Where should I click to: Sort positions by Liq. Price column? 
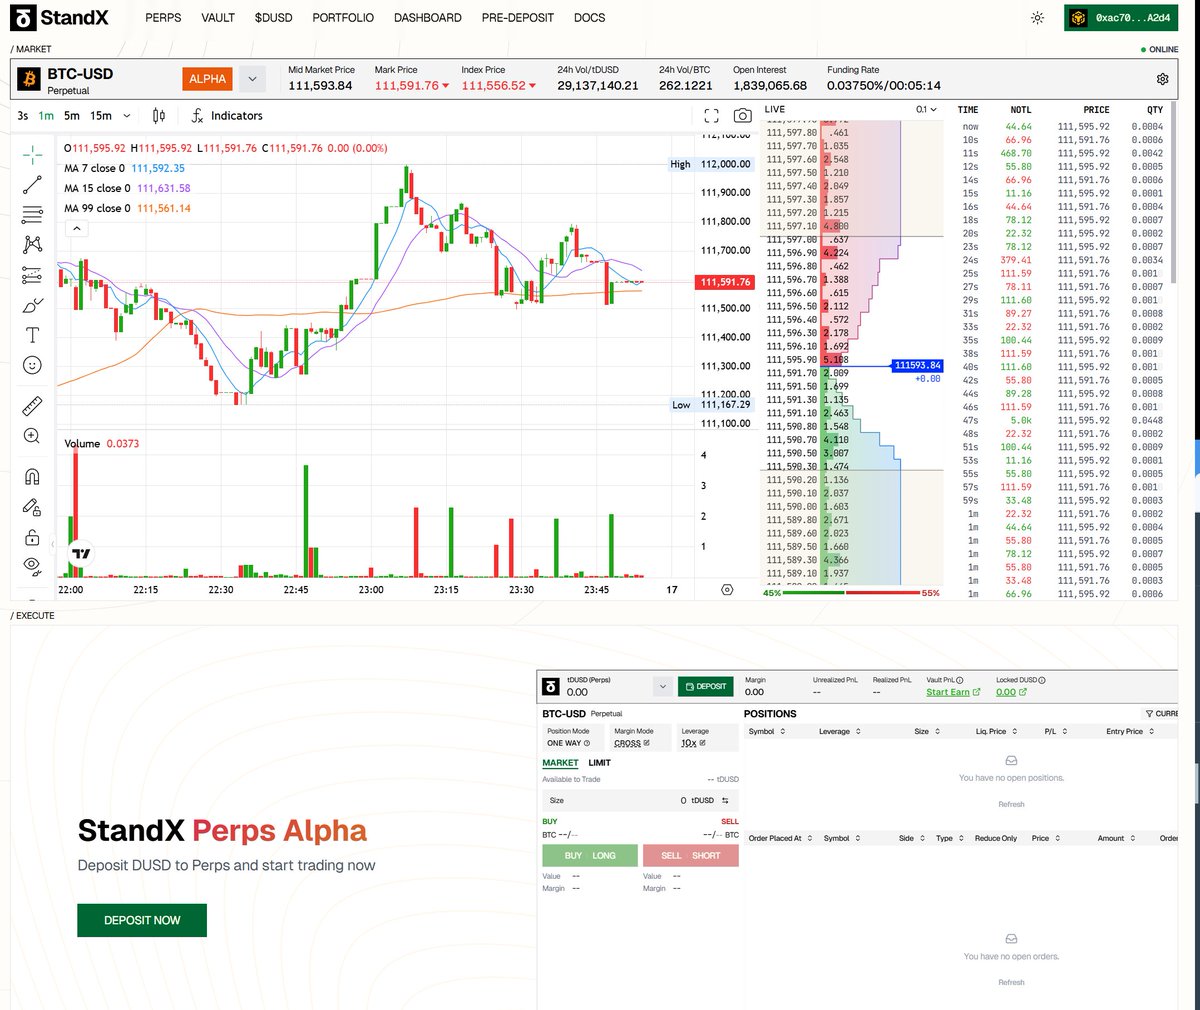[x=996, y=731]
